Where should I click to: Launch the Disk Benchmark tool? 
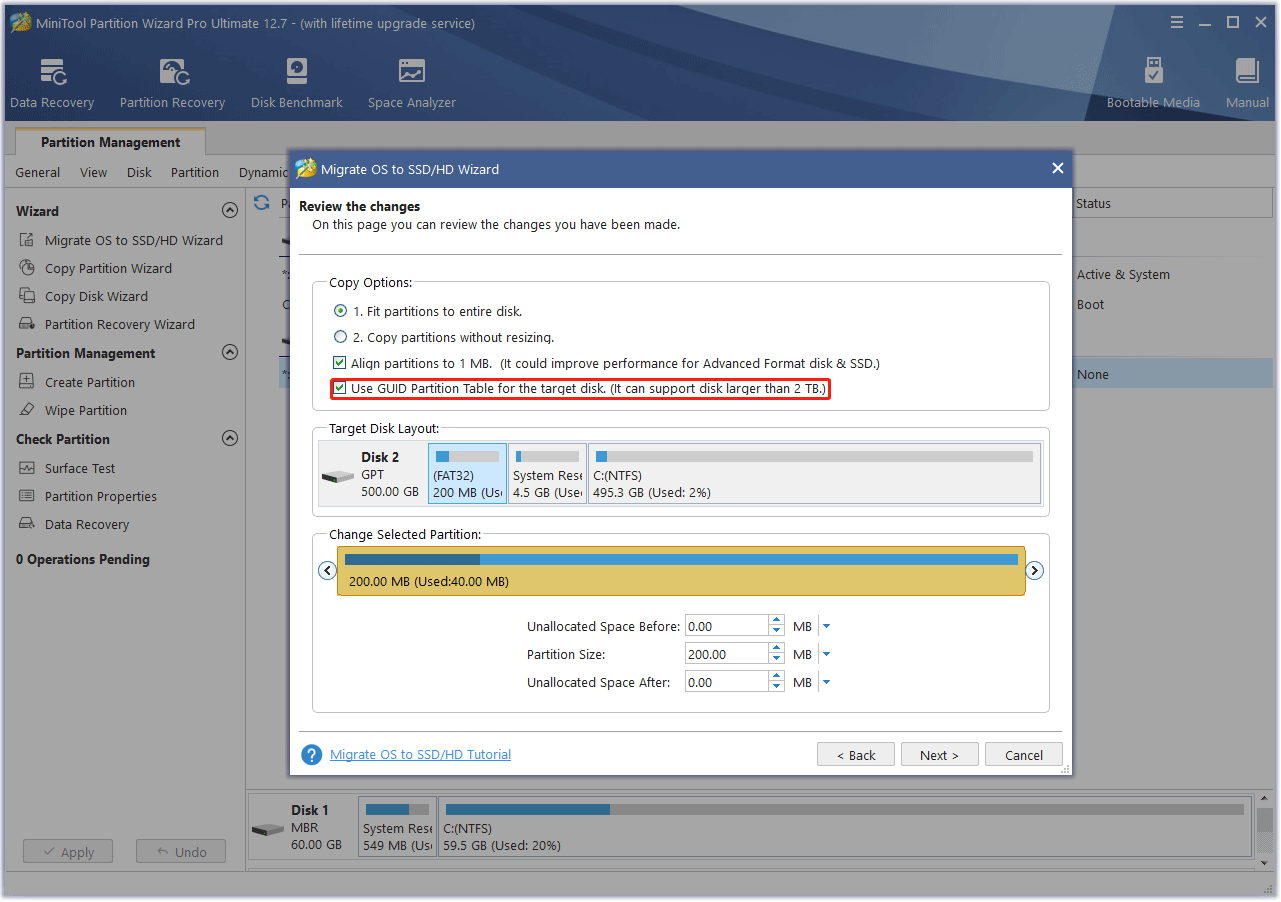(296, 80)
